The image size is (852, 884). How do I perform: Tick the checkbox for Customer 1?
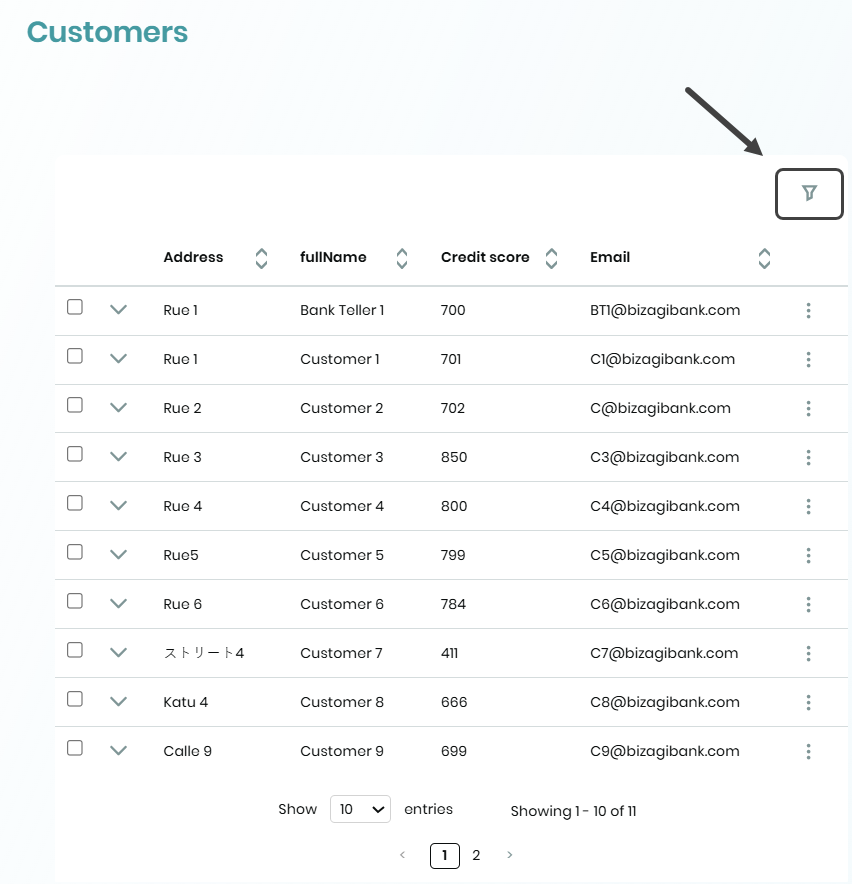[x=75, y=356]
